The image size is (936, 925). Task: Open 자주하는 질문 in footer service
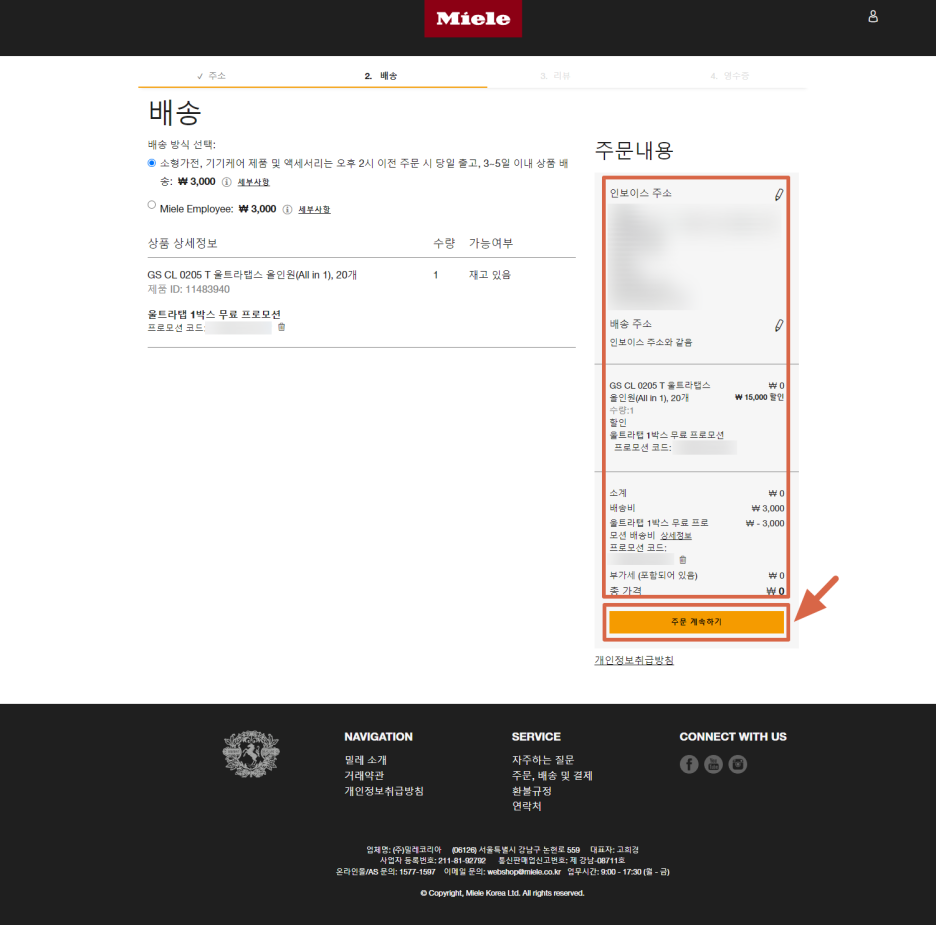click(x=543, y=760)
